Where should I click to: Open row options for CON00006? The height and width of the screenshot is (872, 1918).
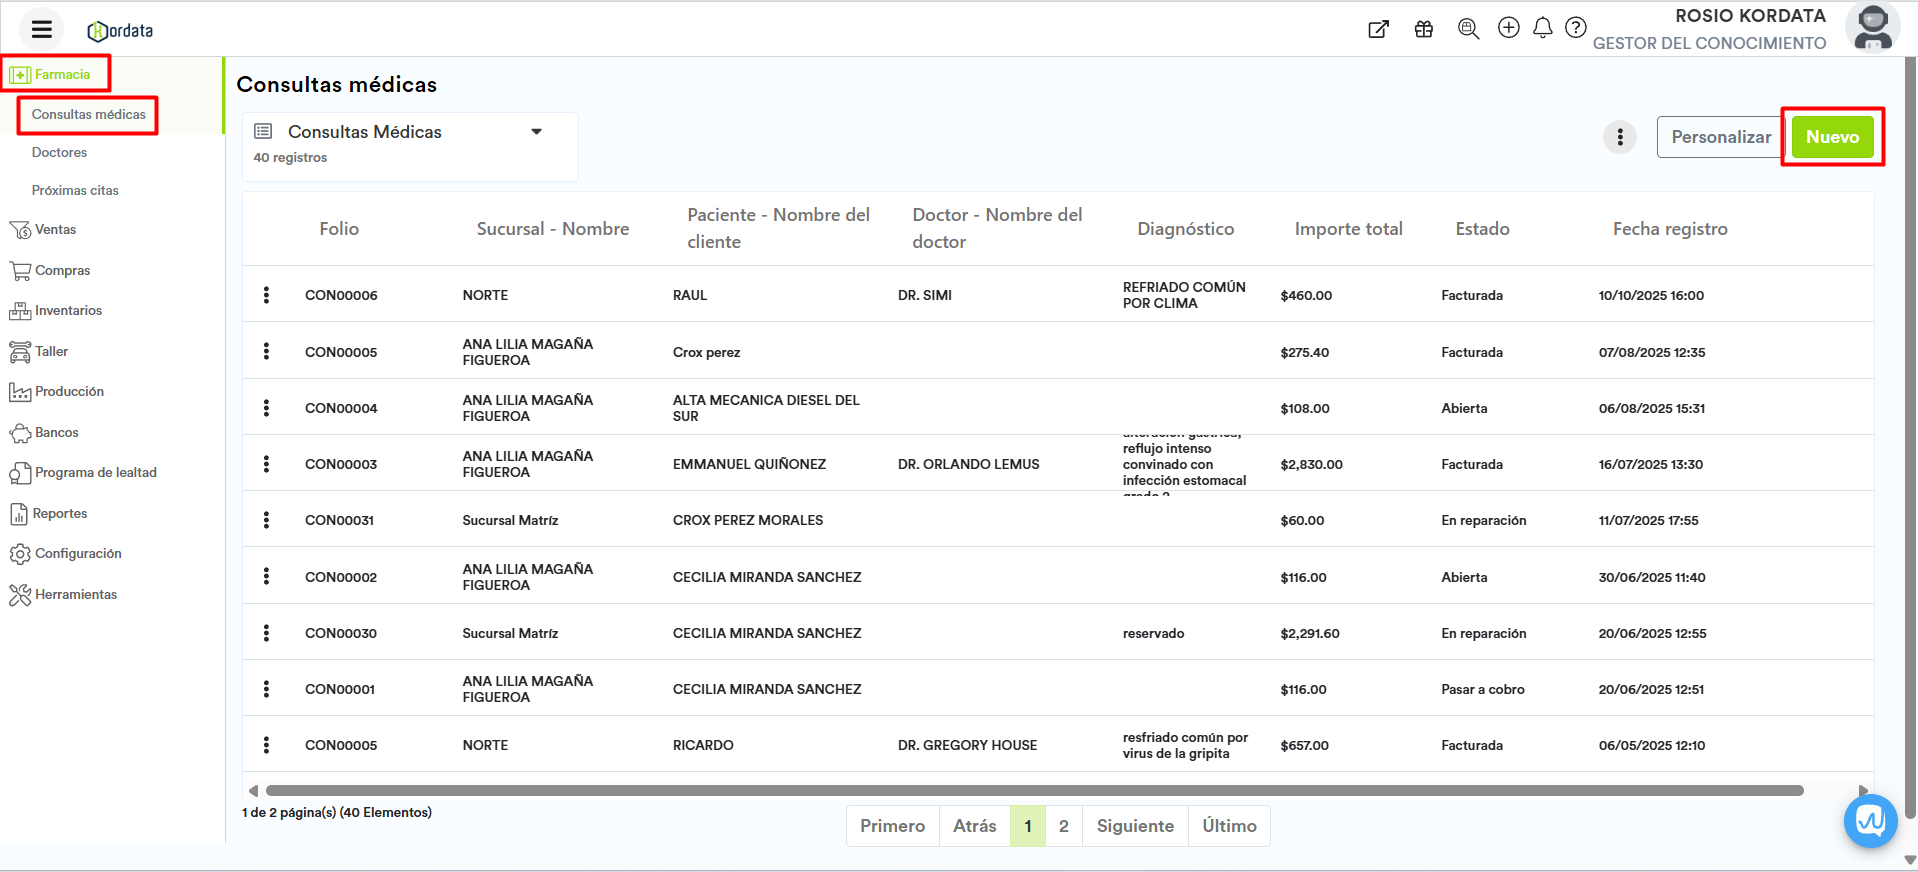point(266,295)
